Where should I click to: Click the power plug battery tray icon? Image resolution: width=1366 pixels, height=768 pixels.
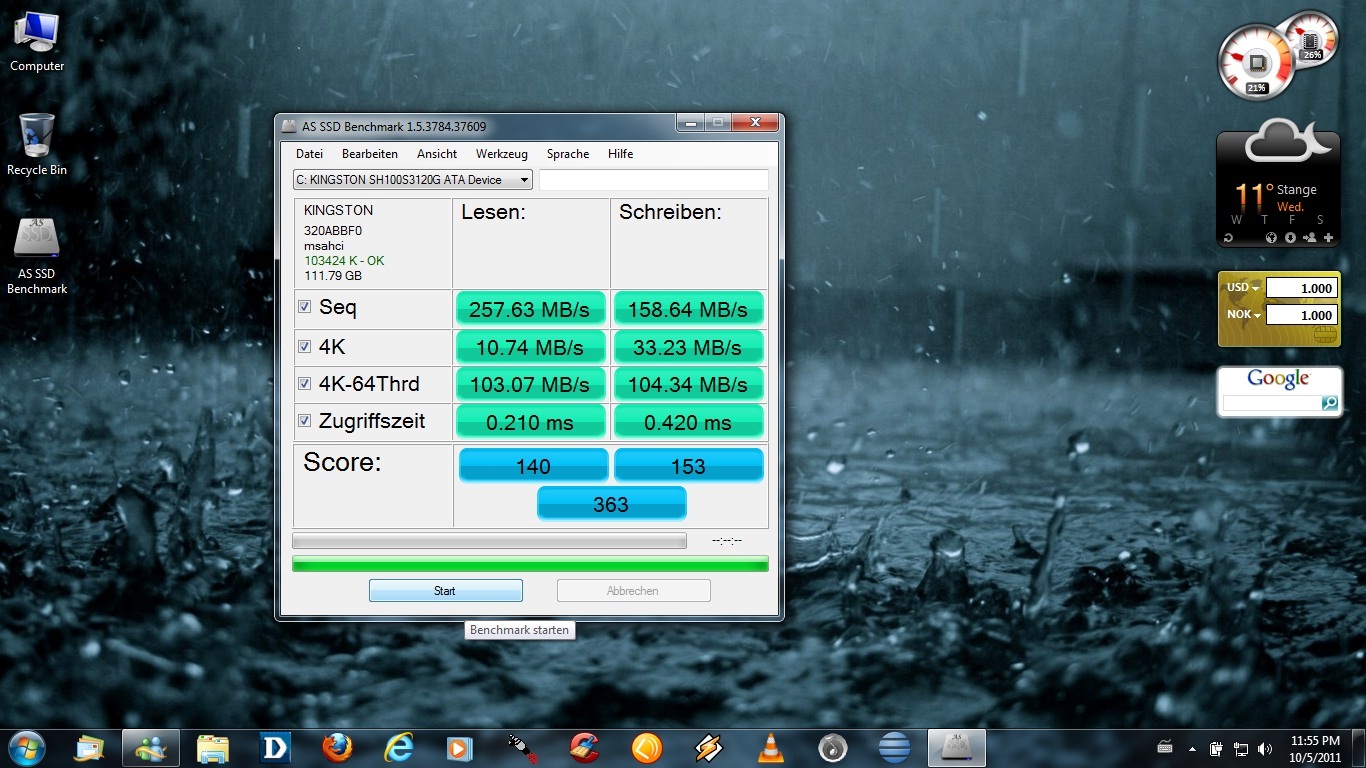[x=1217, y=747]
